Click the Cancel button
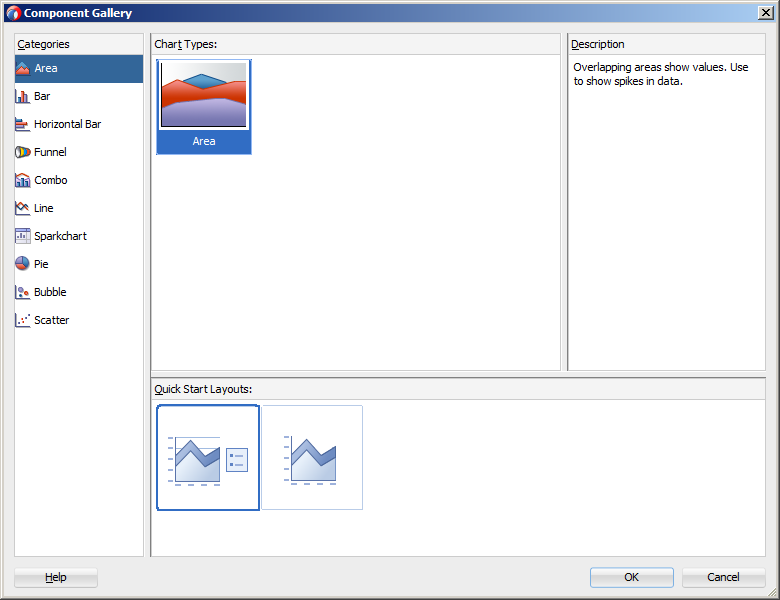Viewport: 780px width, 600px height. (723, 577)
